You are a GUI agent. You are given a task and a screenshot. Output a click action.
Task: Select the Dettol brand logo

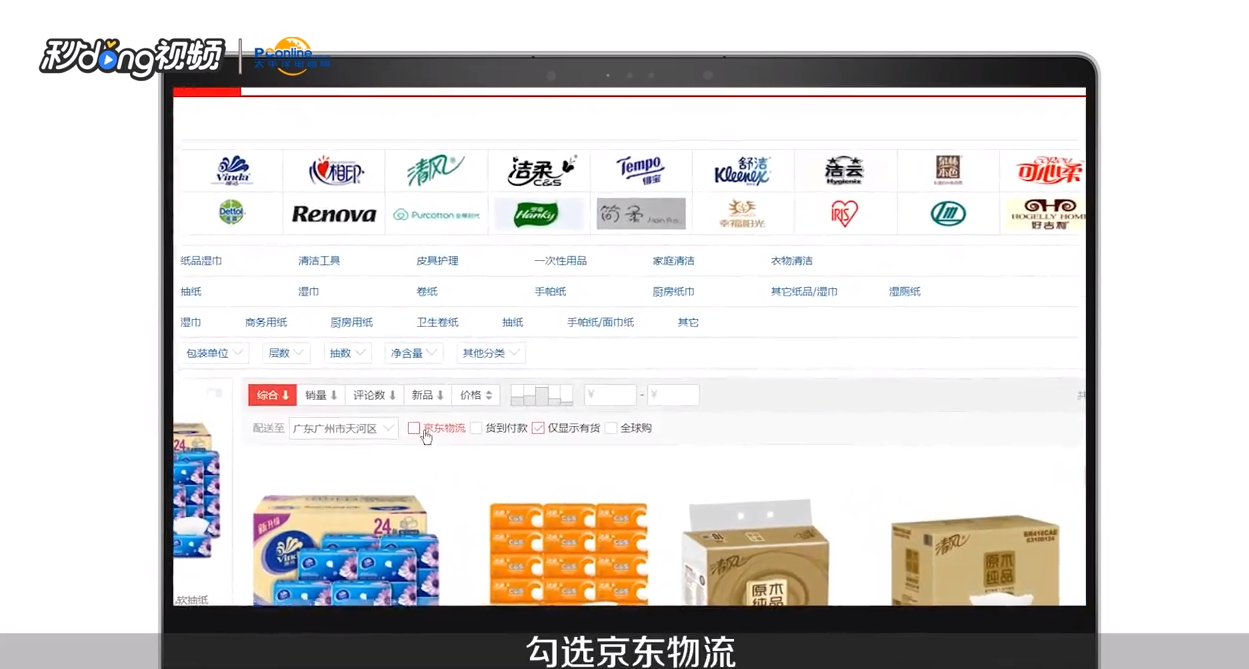[232, 213]
